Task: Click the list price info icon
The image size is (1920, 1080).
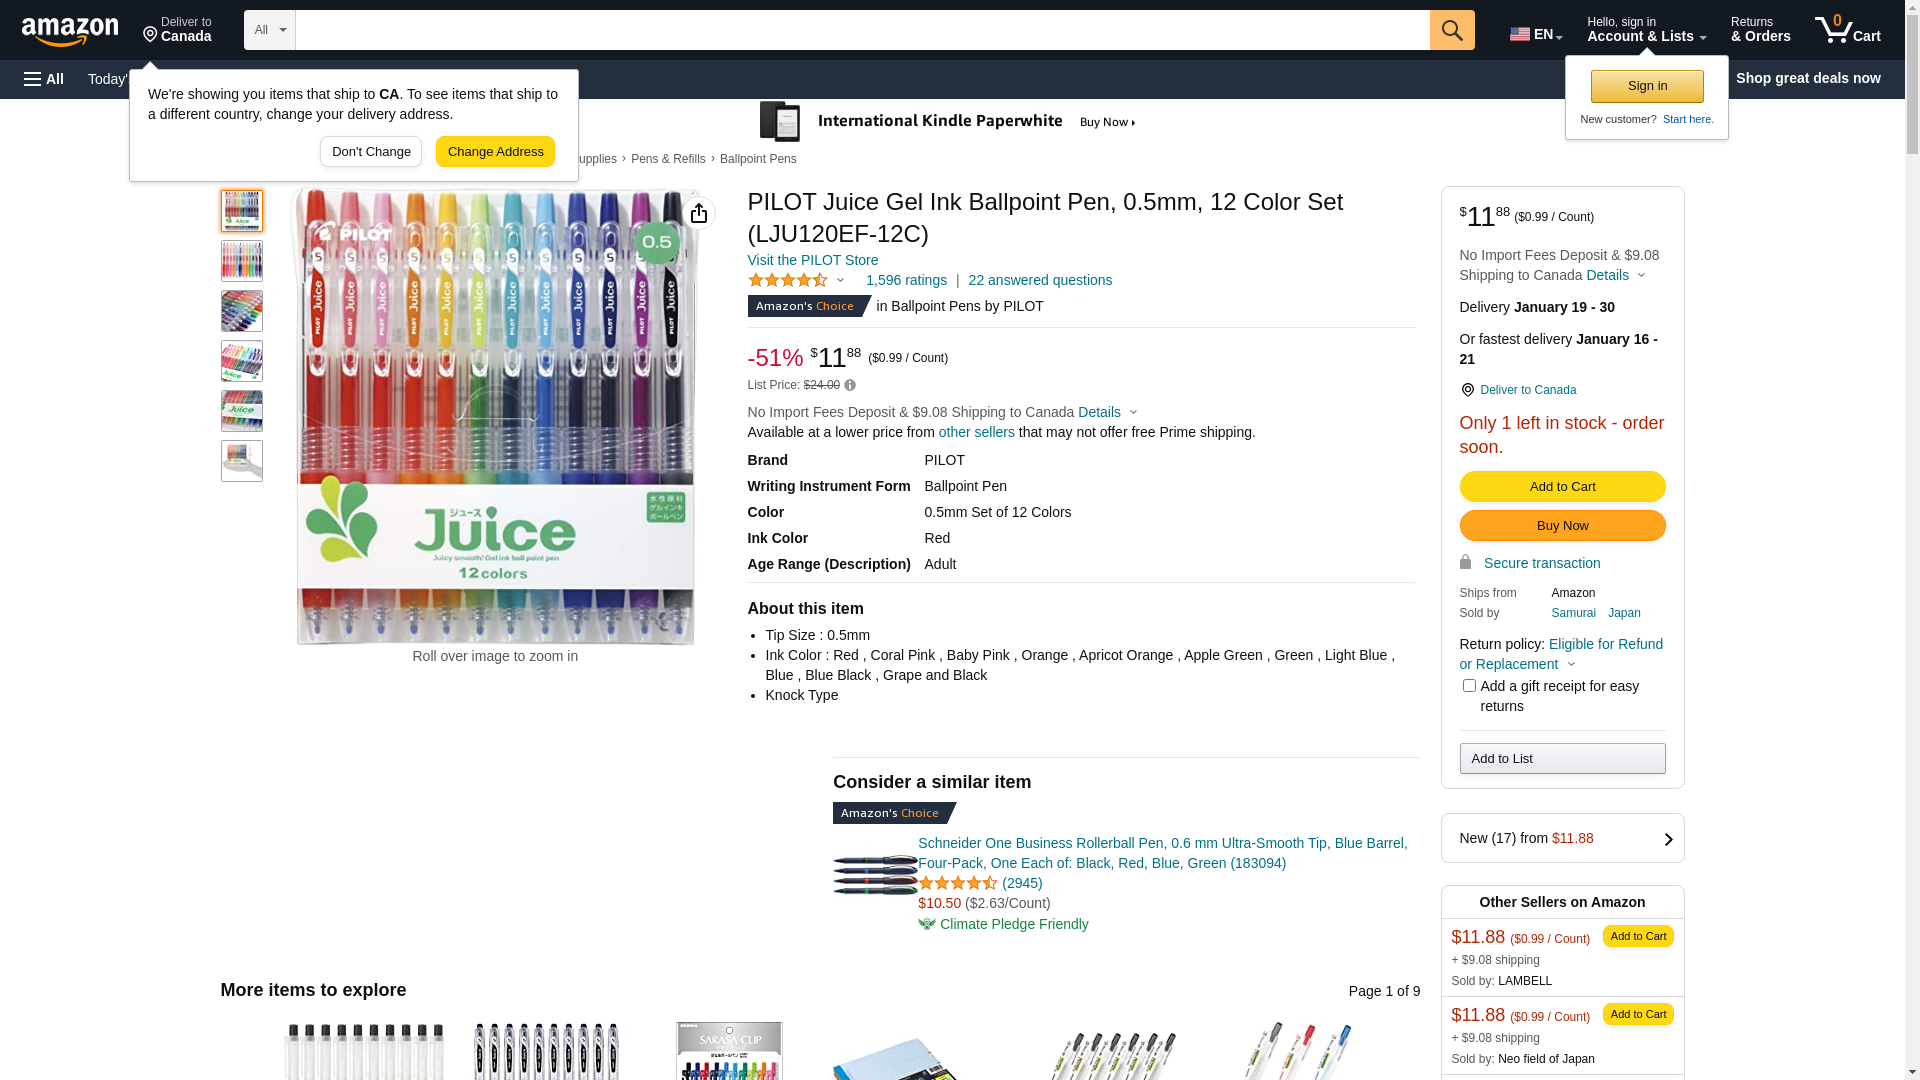Action: click(x=850, y=385)
